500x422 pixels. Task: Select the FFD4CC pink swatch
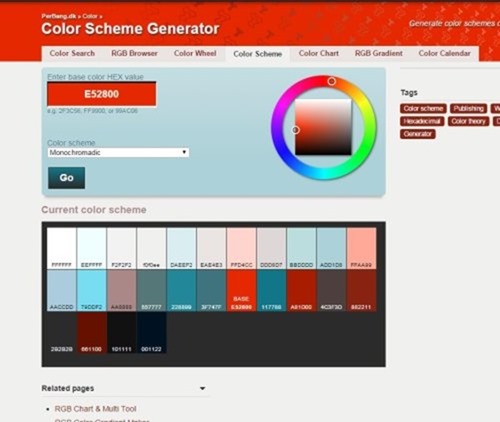[x=241, y=248]
